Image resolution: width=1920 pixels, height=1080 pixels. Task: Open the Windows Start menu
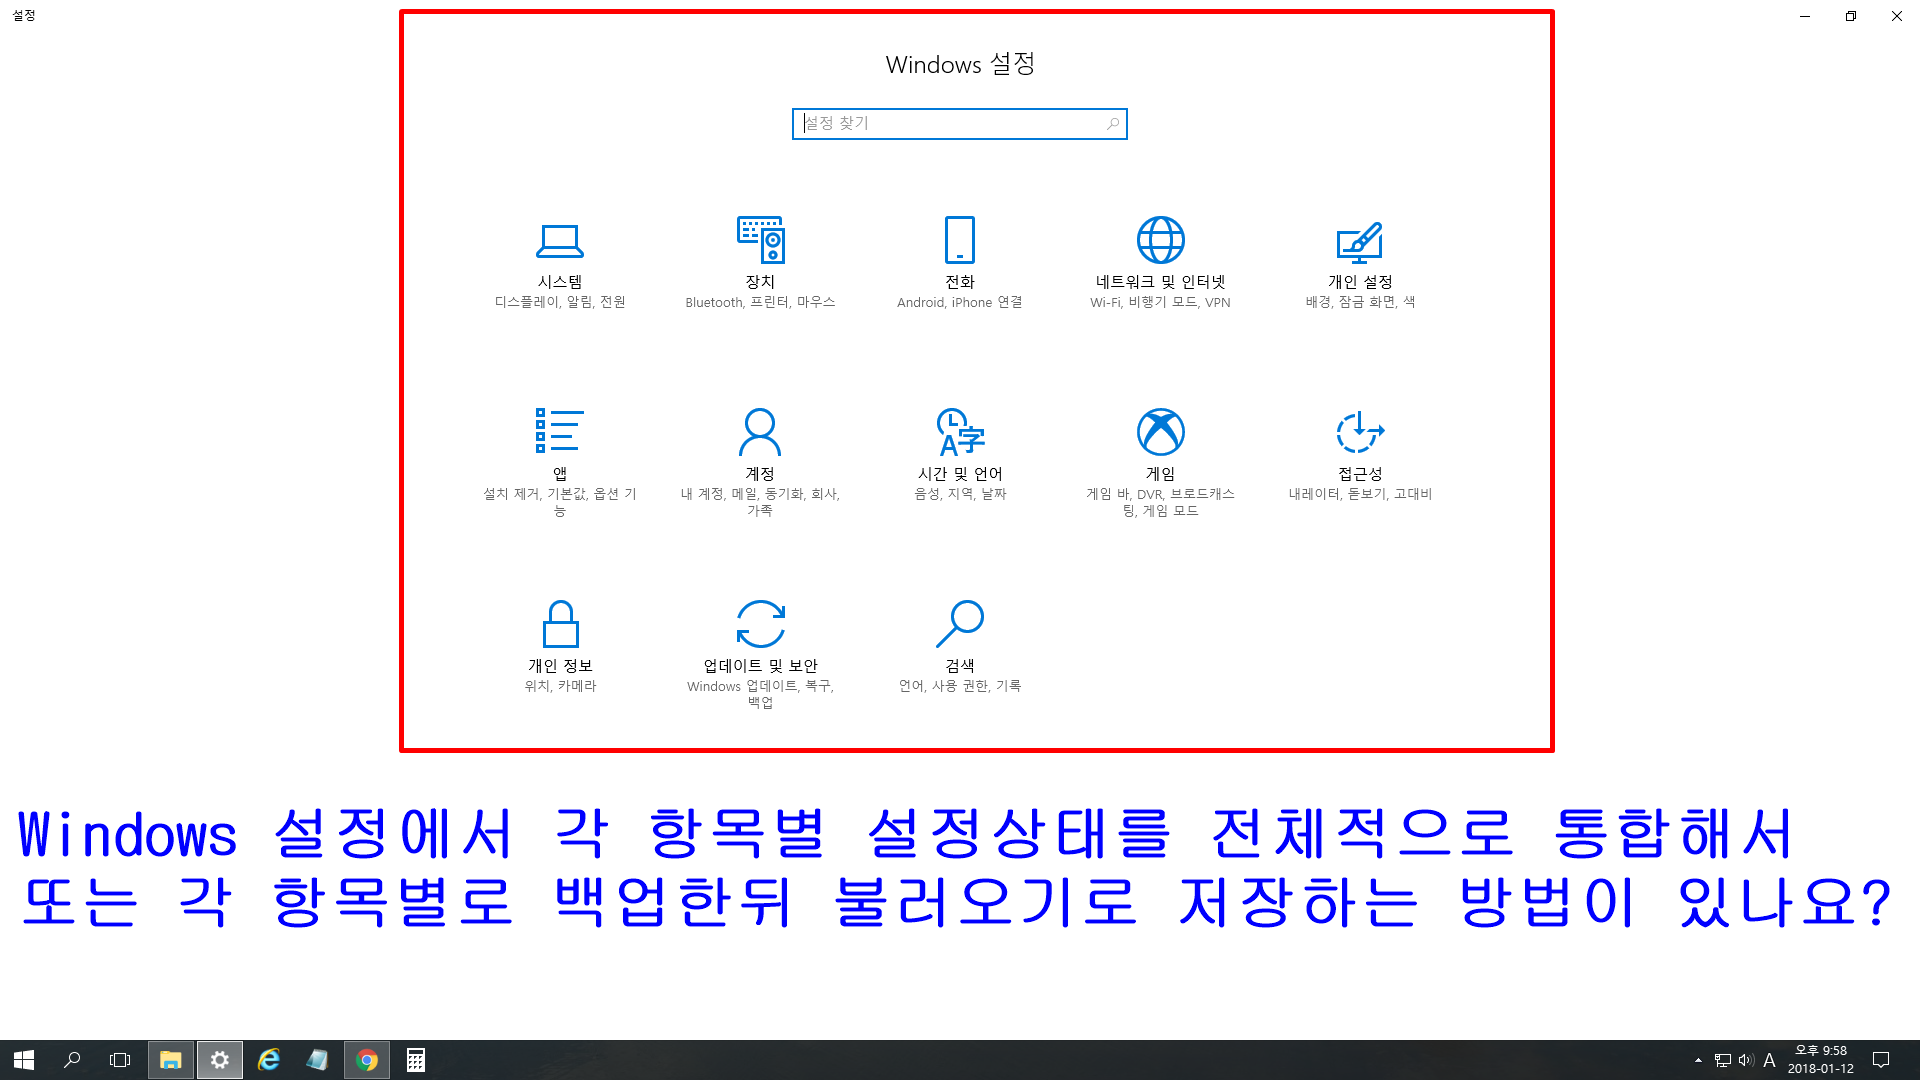point(24,1060)
